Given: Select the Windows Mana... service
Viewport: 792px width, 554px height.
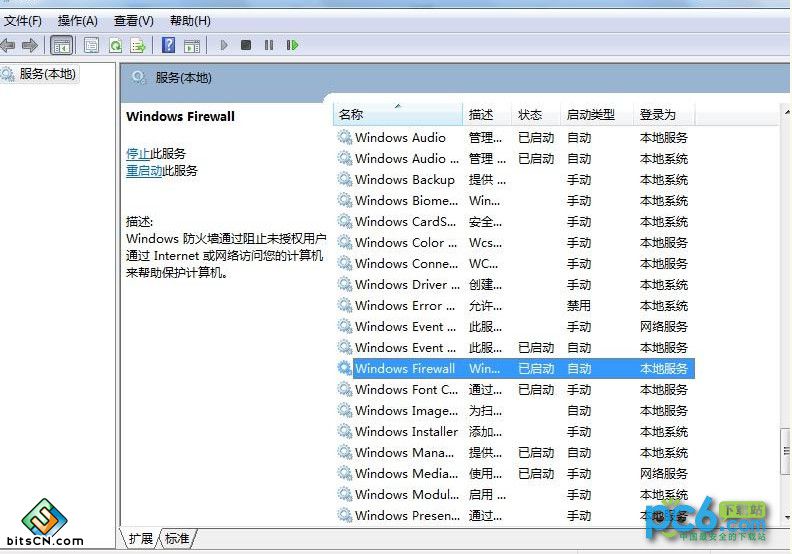Looking at the screenshot, I should tap(514, 452).
